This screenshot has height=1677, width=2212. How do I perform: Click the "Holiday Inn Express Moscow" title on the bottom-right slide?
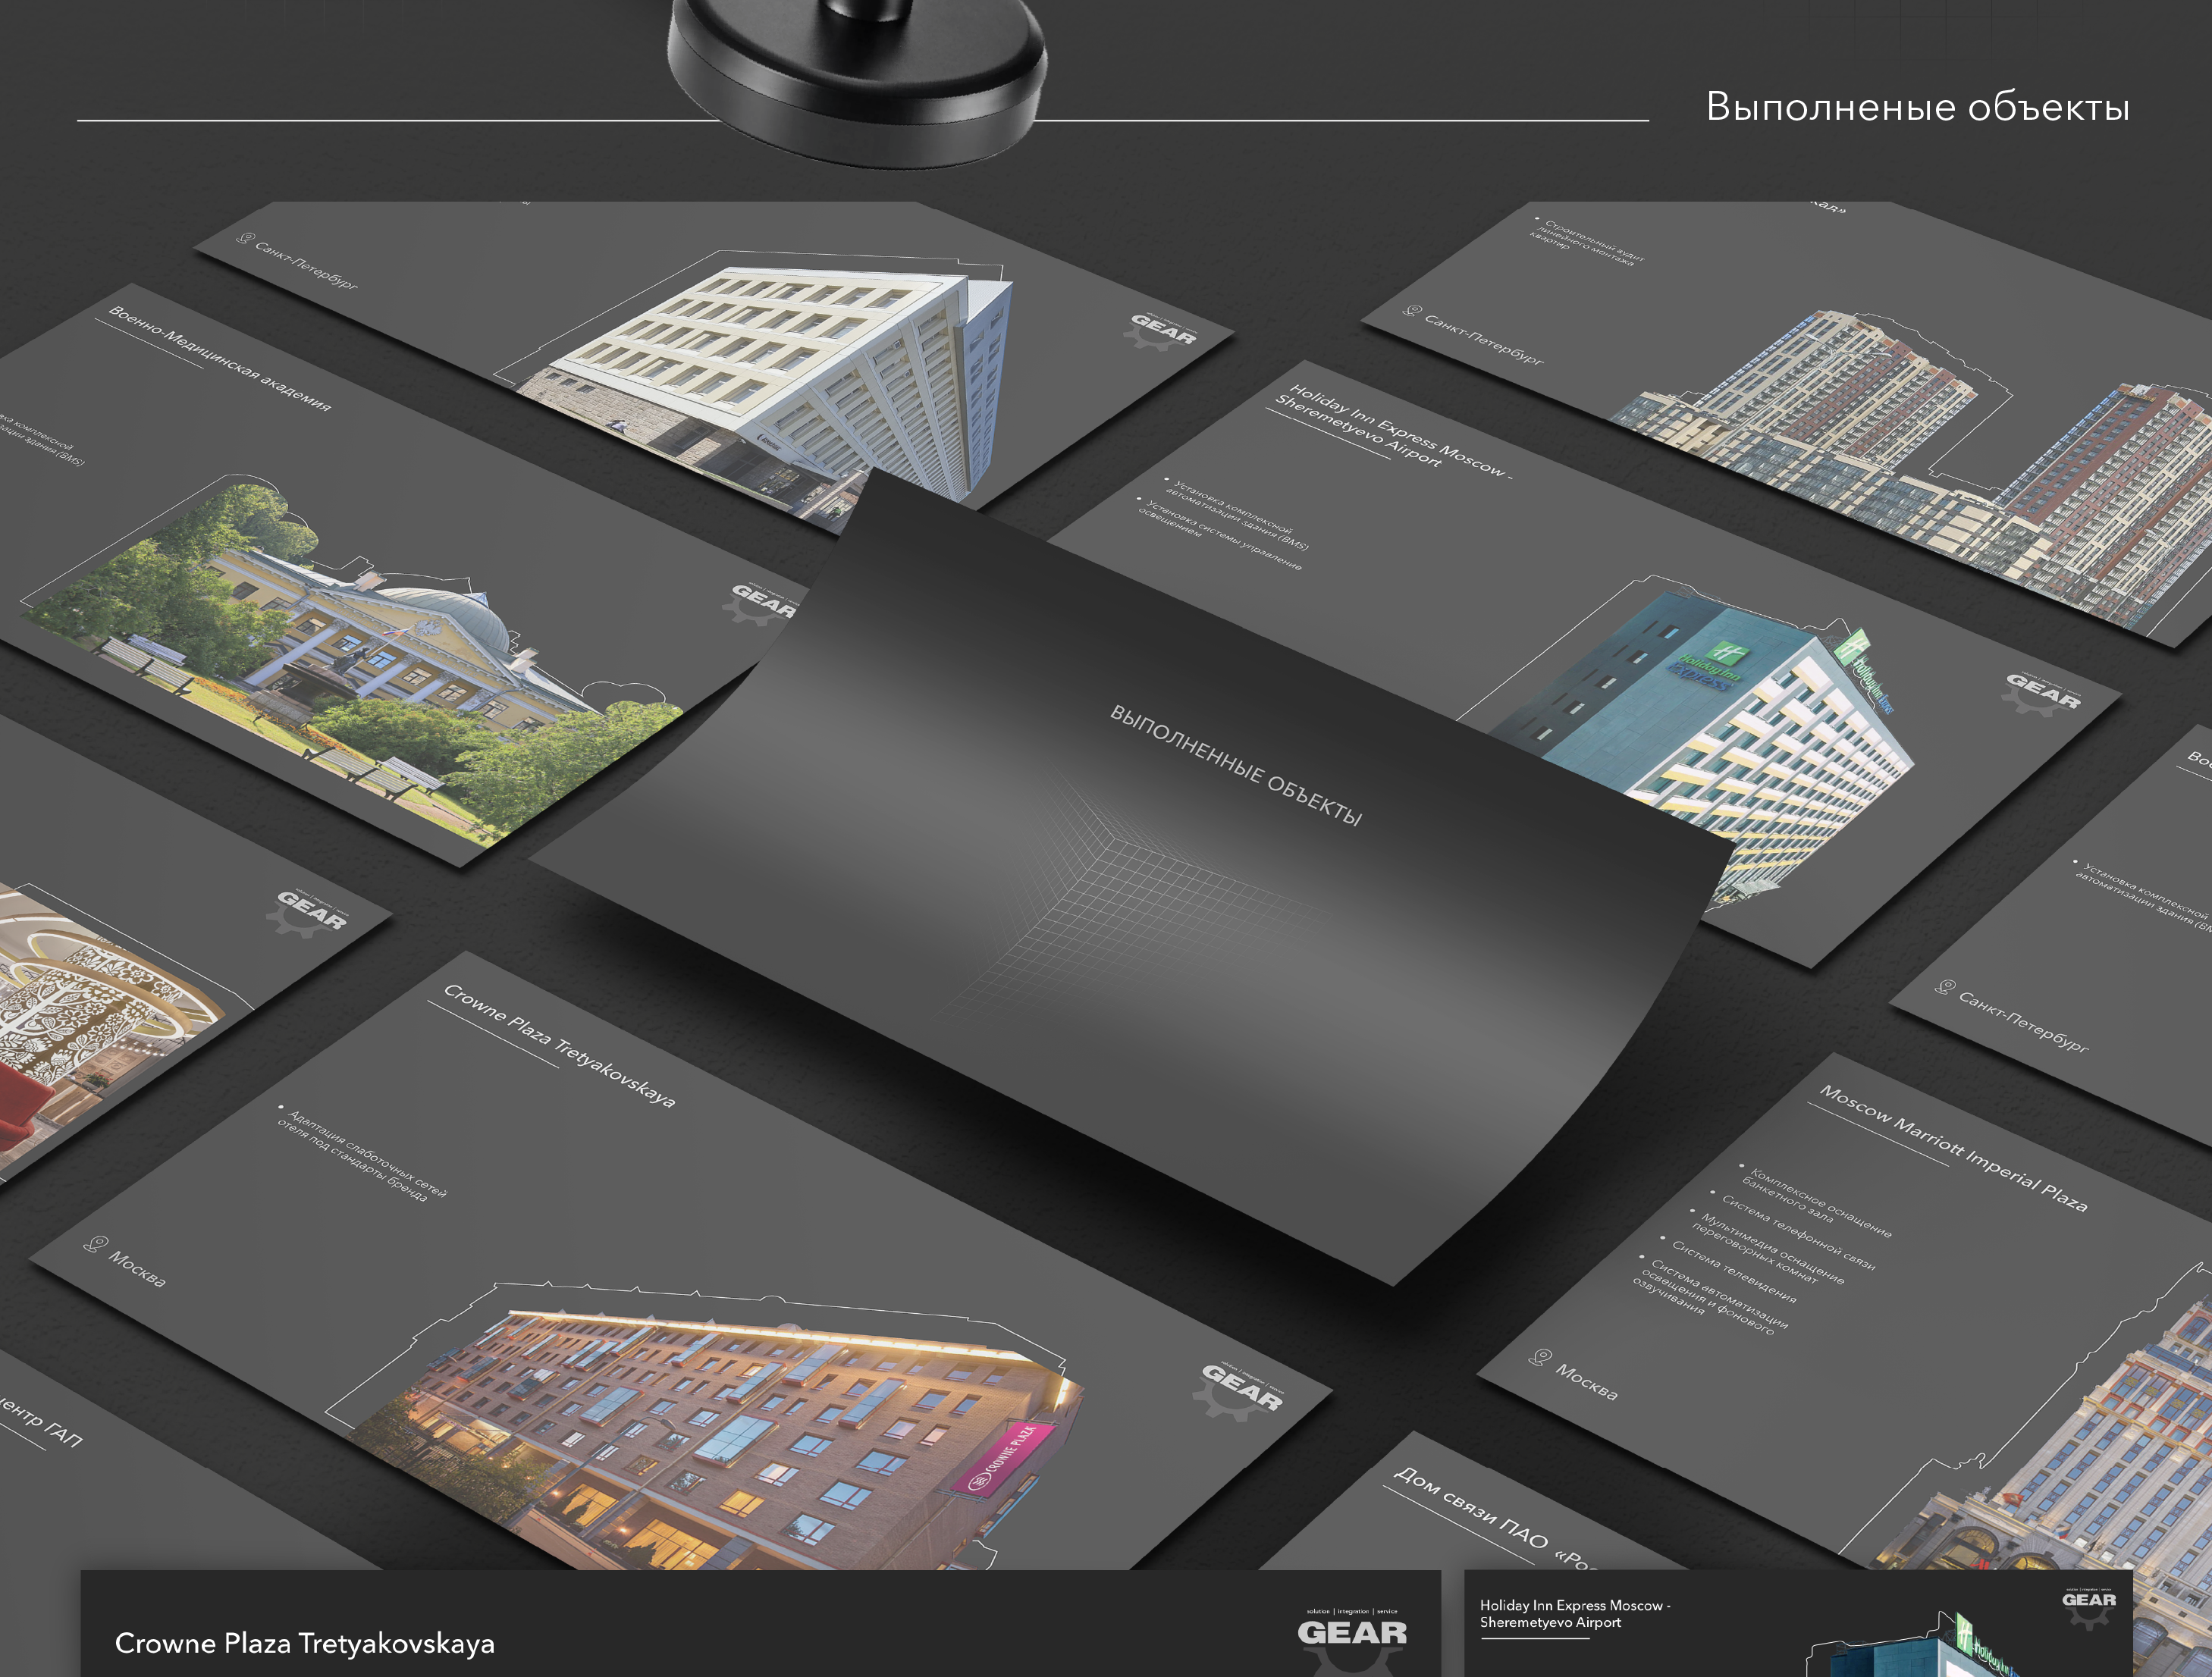click(x=1575, y=1613)
